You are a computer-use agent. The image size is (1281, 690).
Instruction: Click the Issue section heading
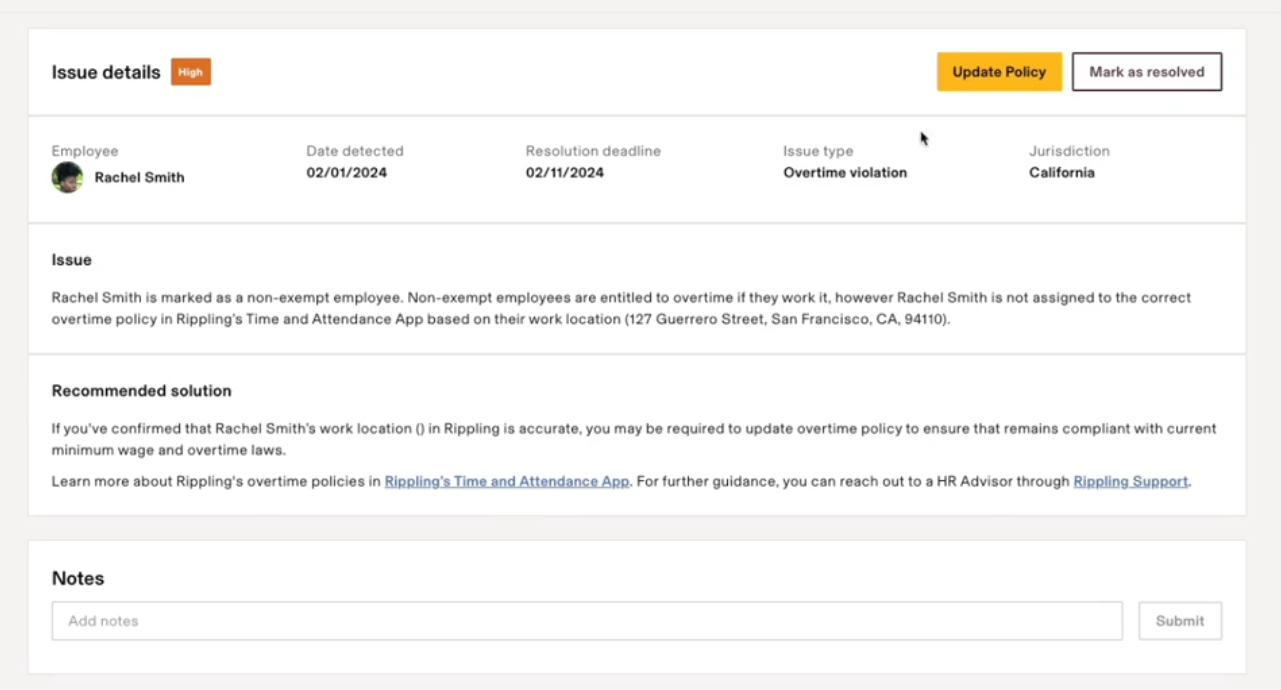click(x=71, y=260)
